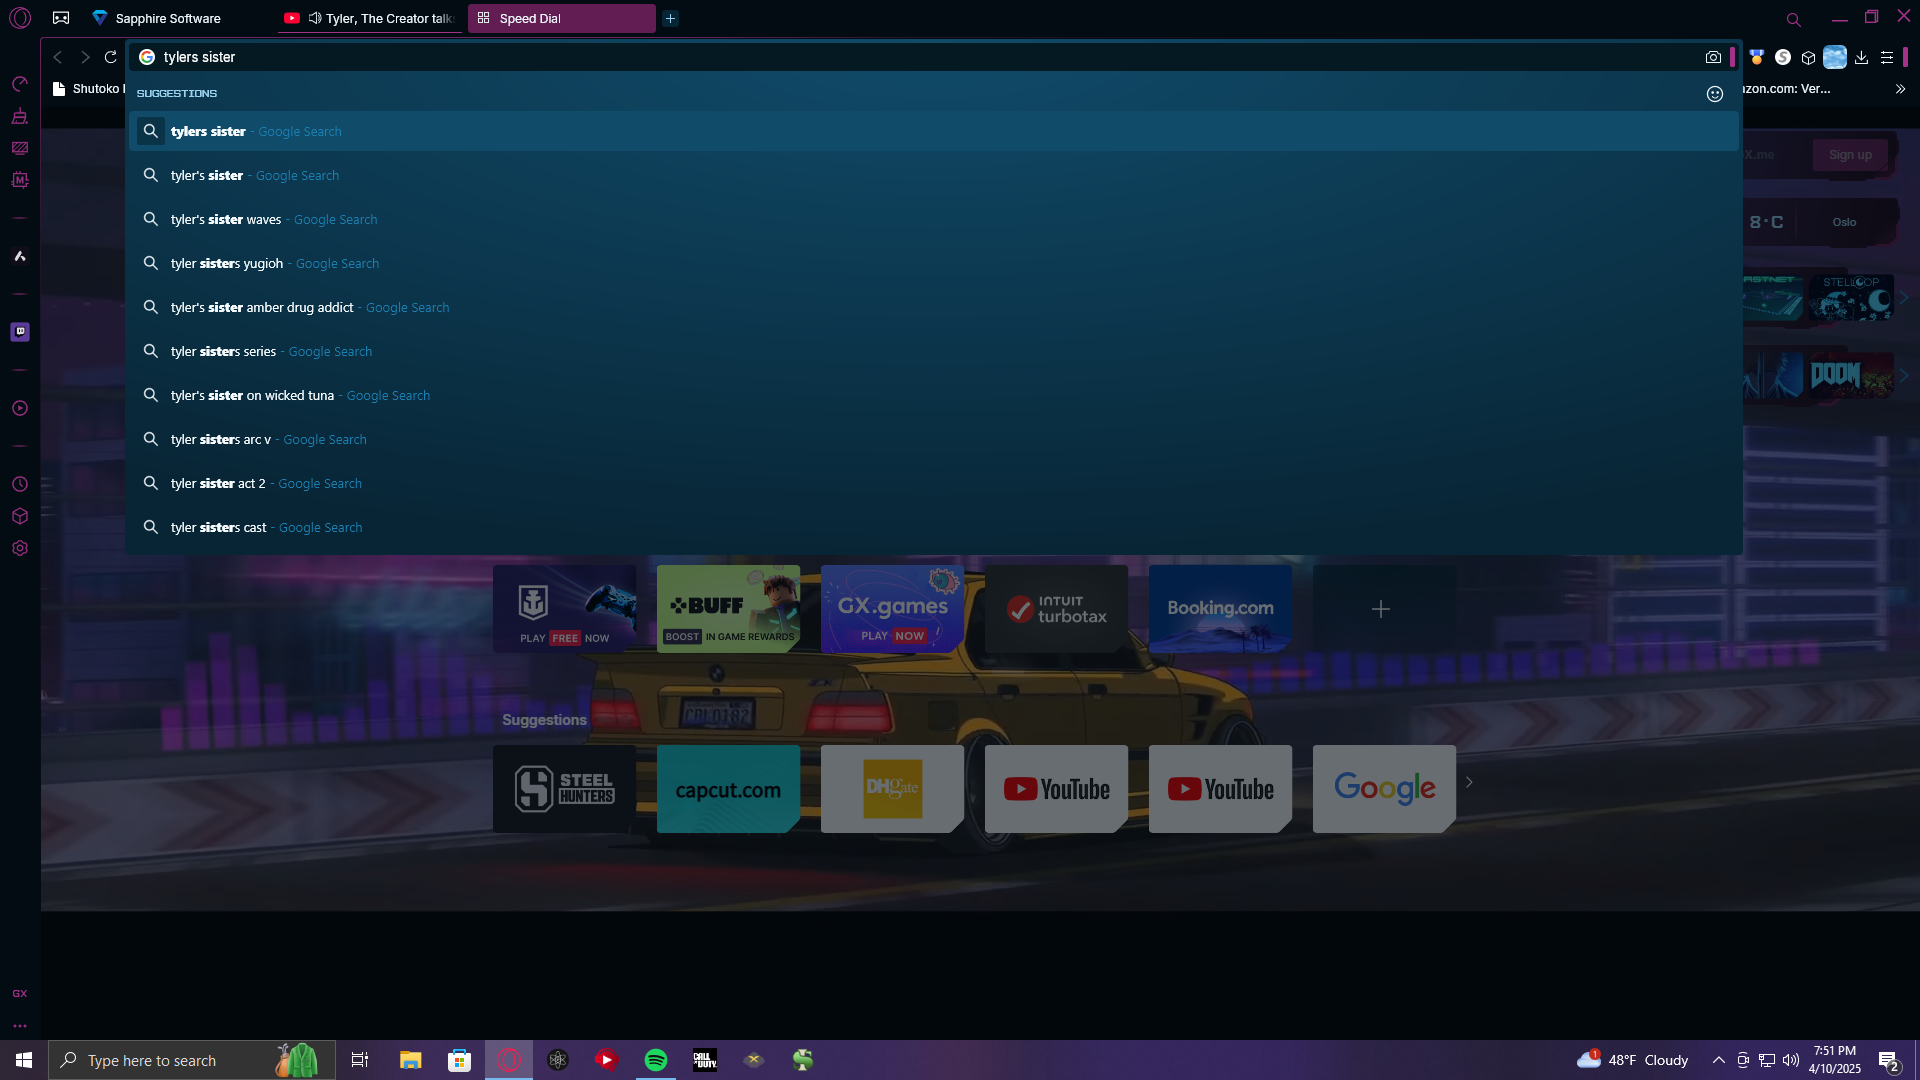This screenshot has width=1920, height=1080.
Task: Open GX Control in the sidebar
Action: click(19, 84)
